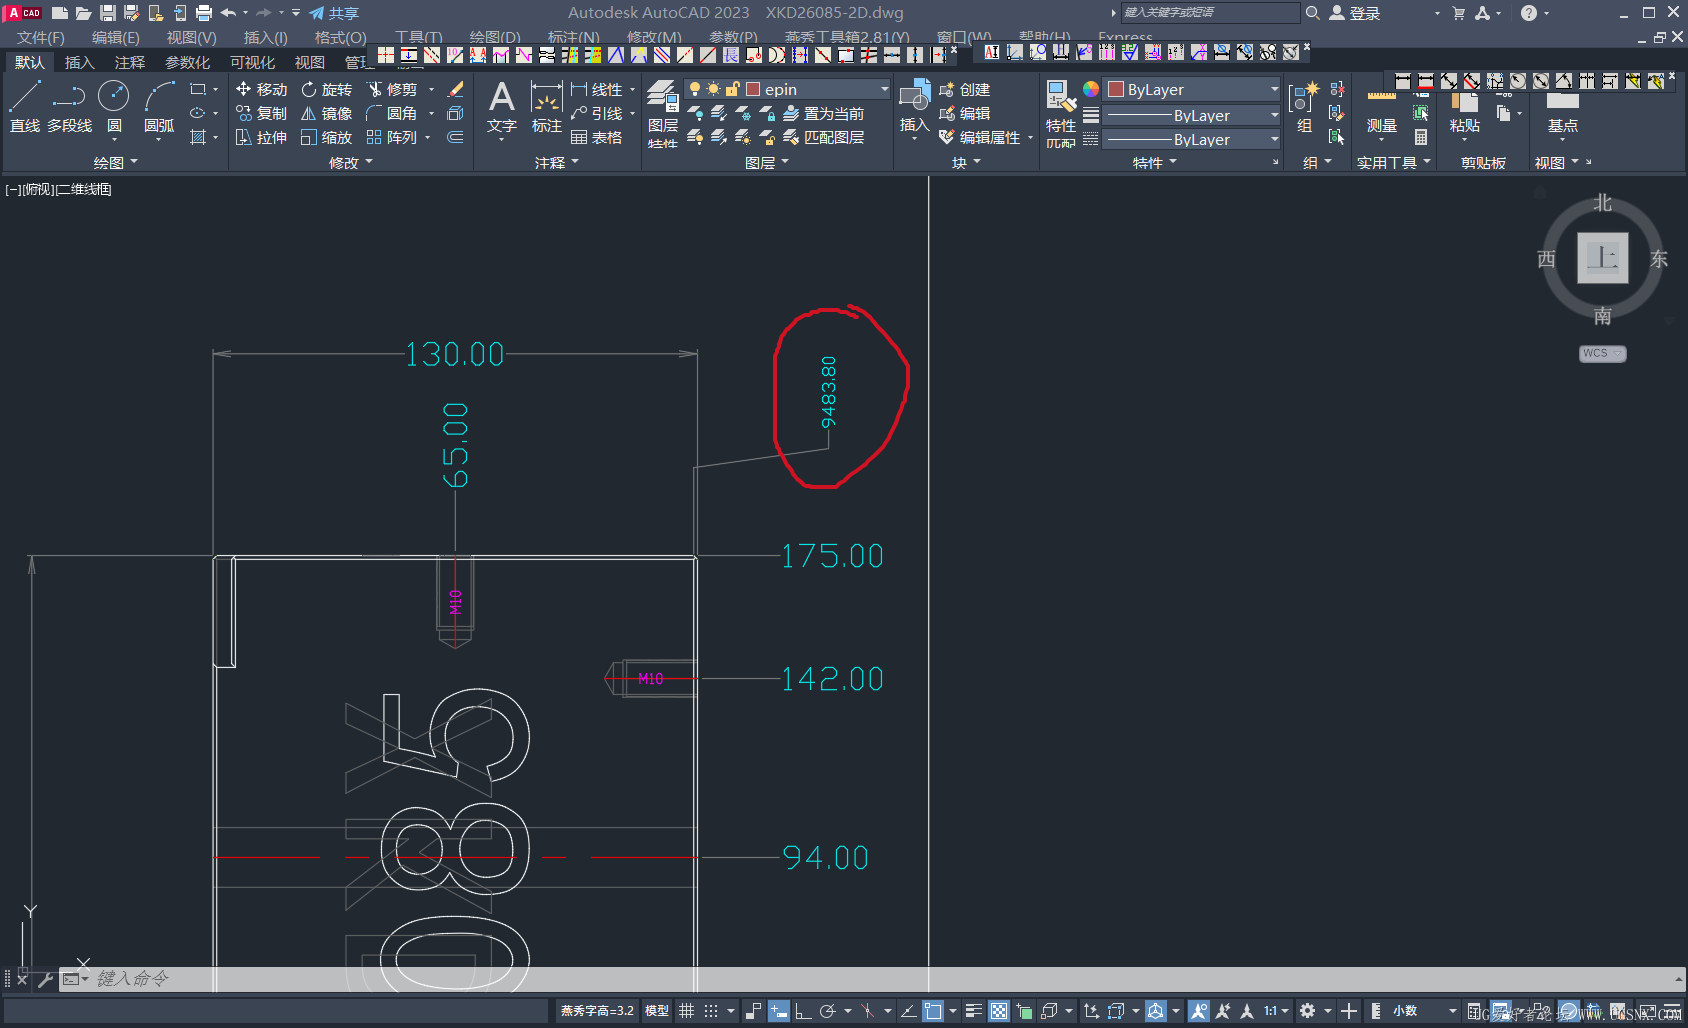
Task: Select the Line (直线) drawing tool
Action: 24,107
